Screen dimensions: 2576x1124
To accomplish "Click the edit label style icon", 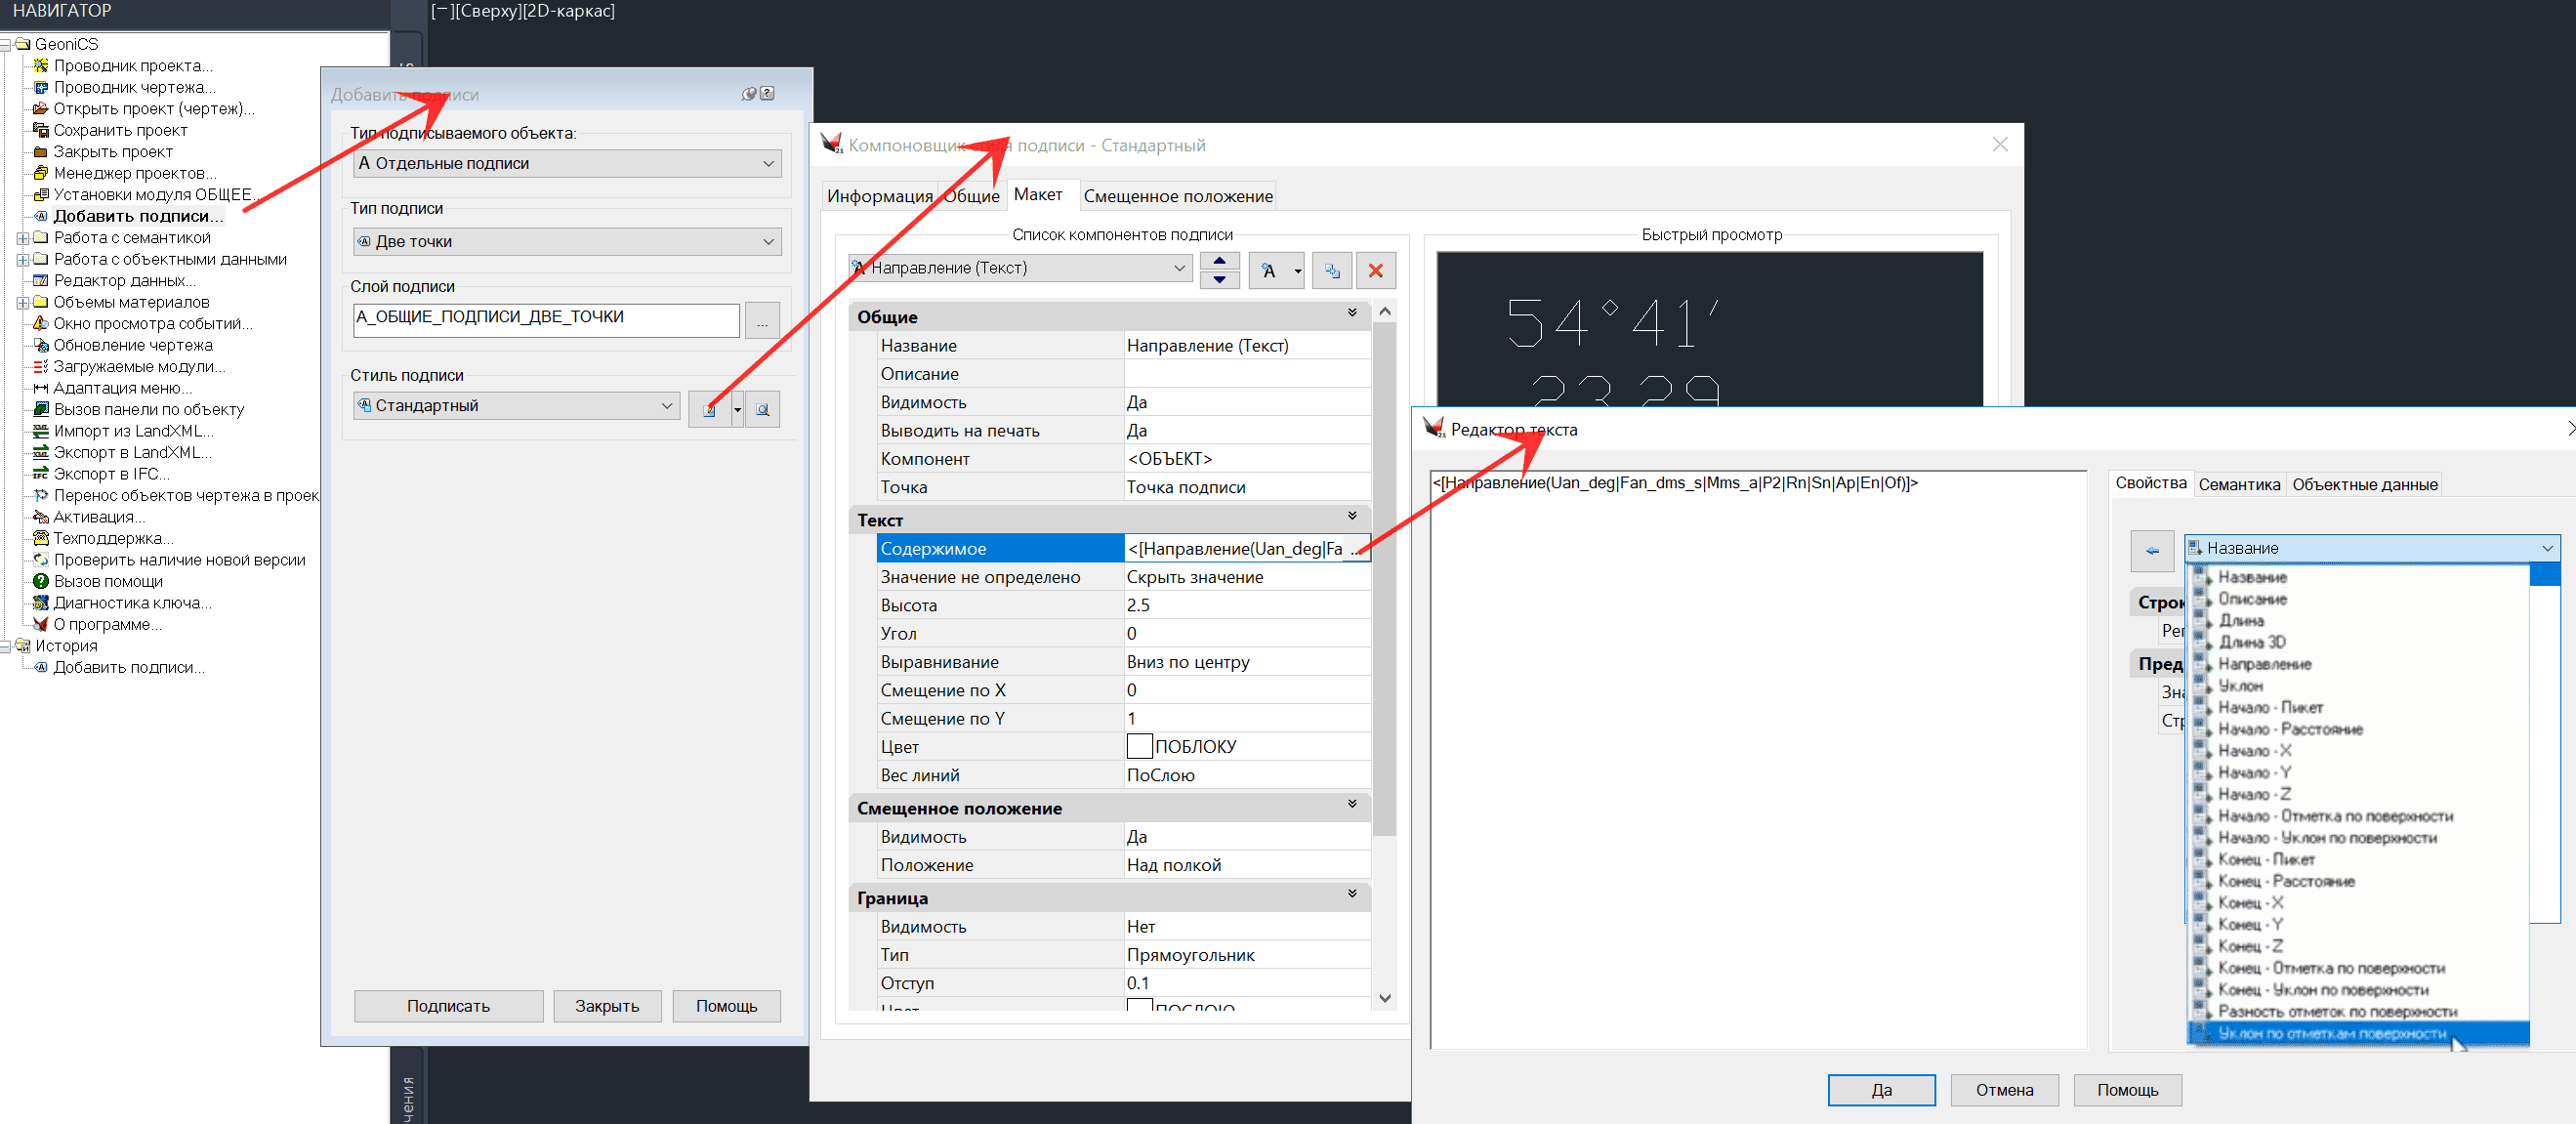I will [710, 409].
